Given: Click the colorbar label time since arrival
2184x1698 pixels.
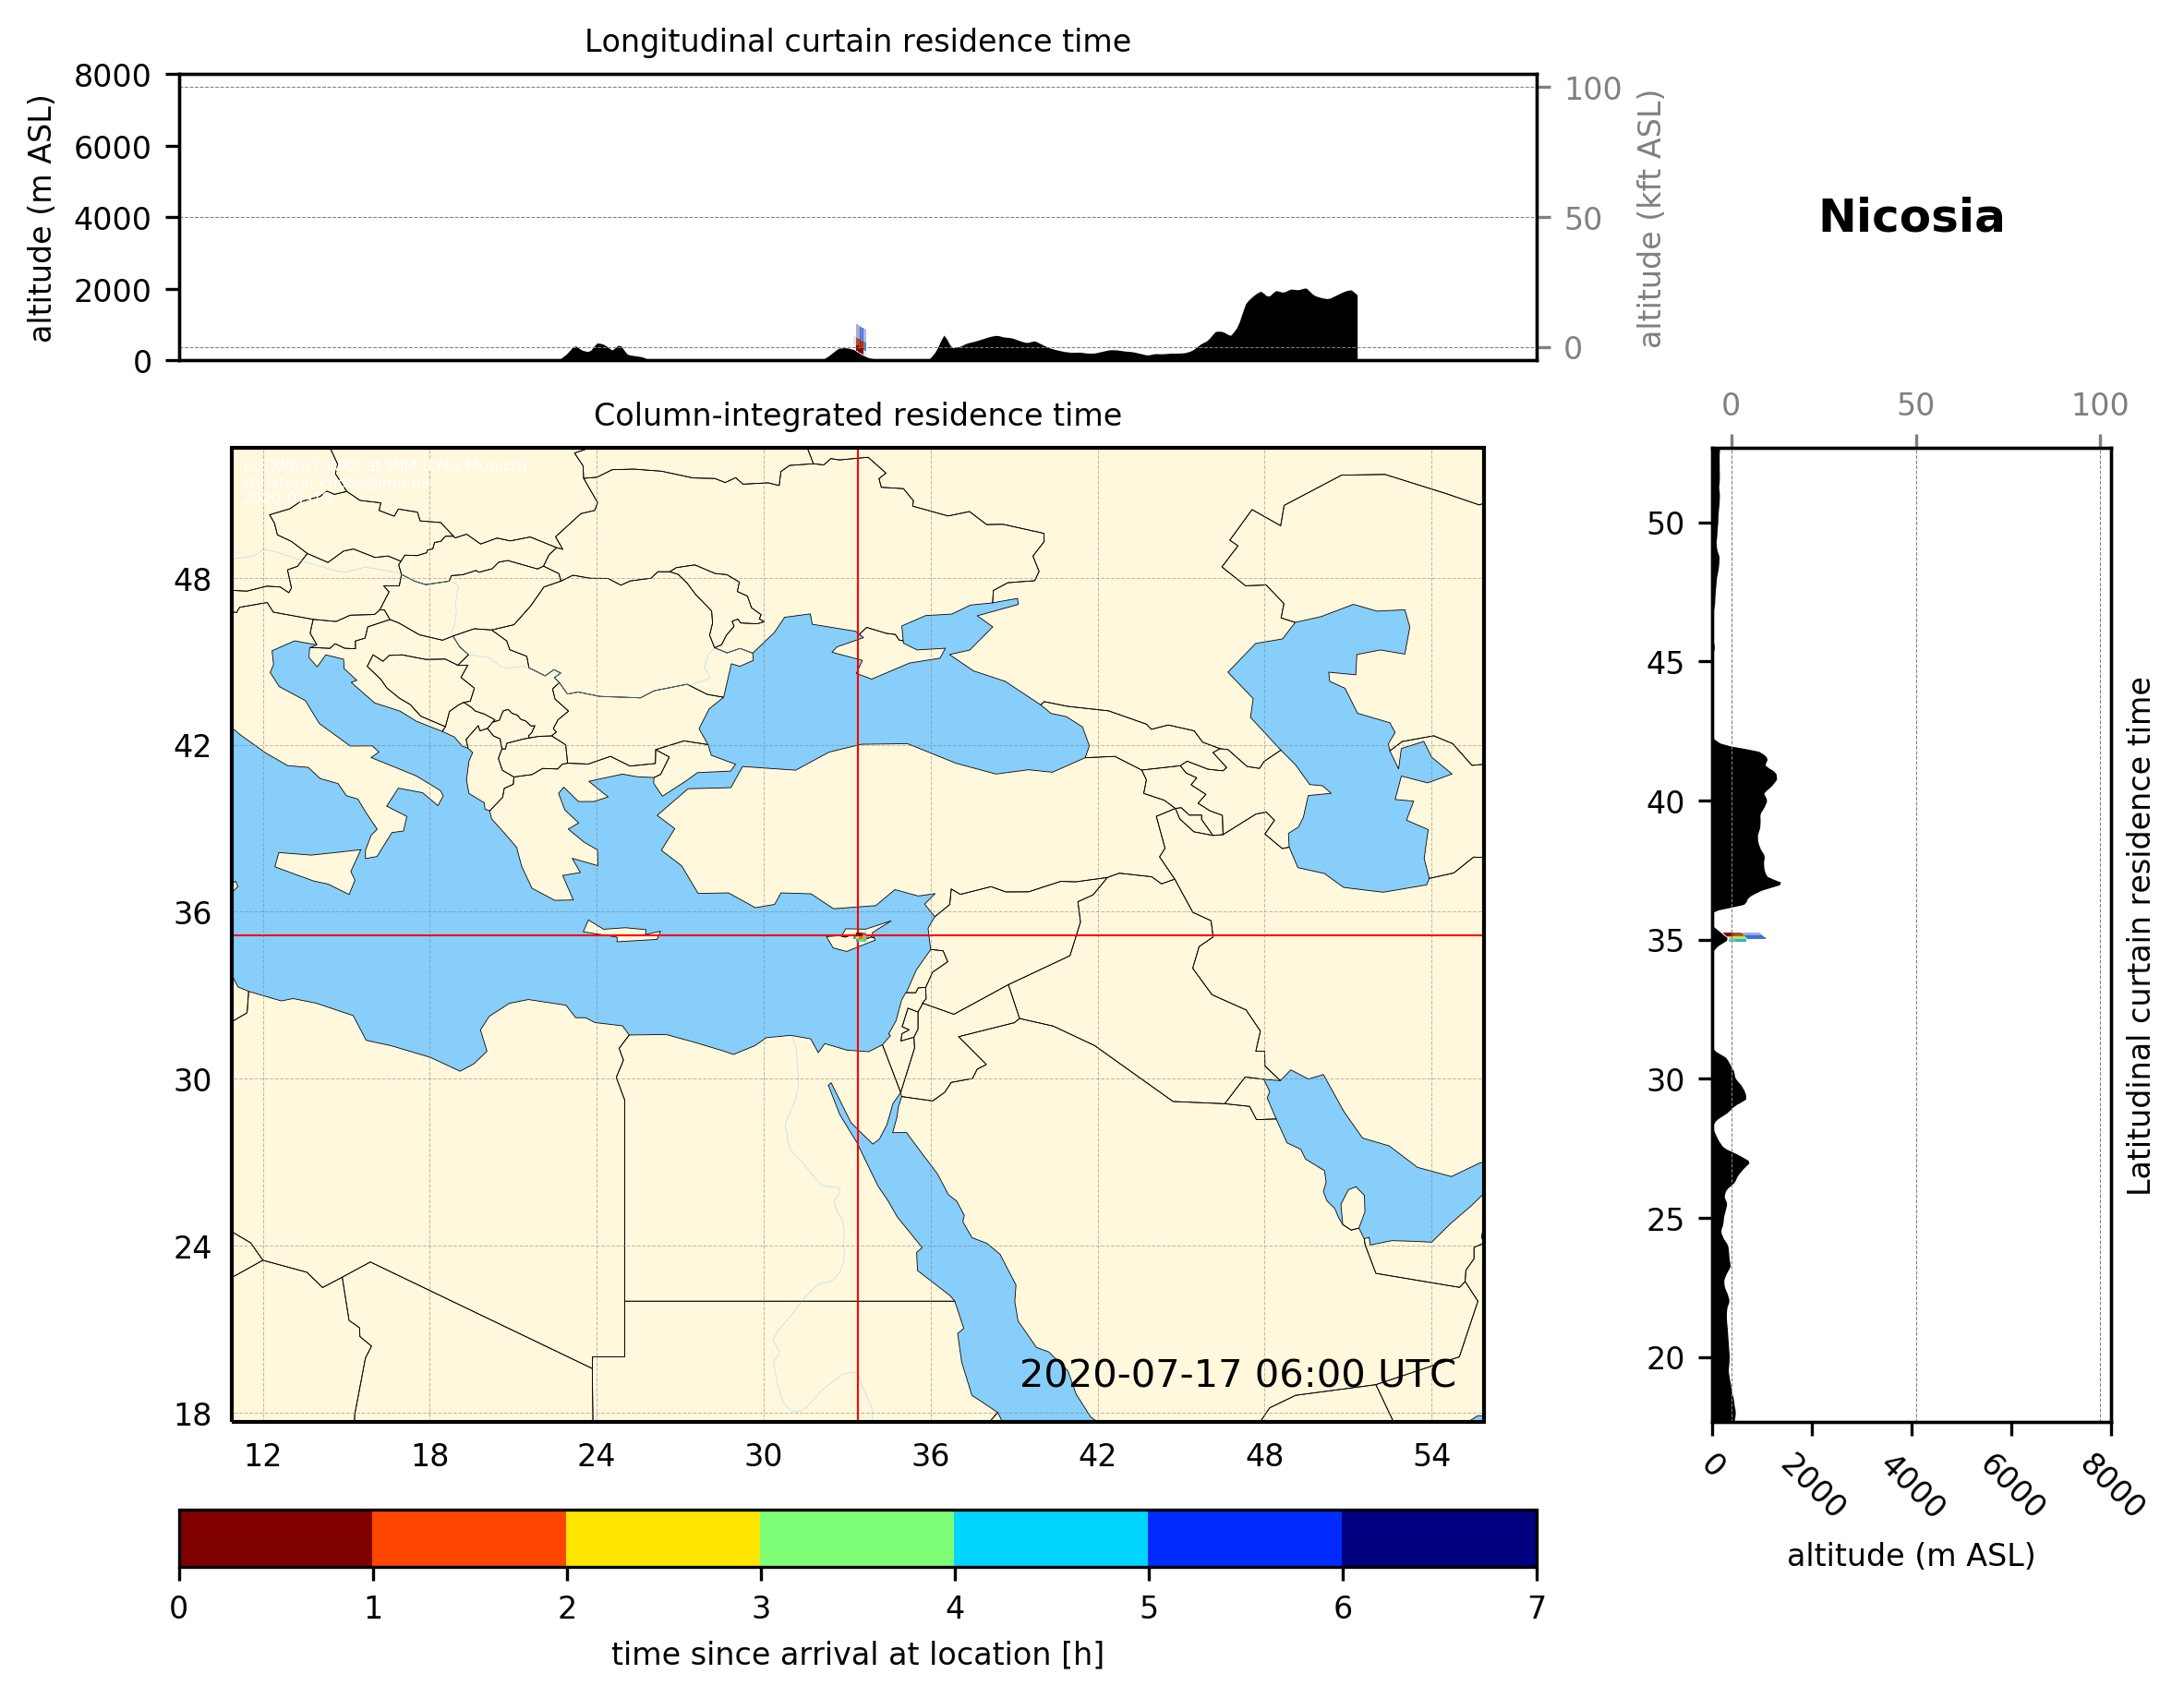Looking at the screenshot, I should 857,1654.
